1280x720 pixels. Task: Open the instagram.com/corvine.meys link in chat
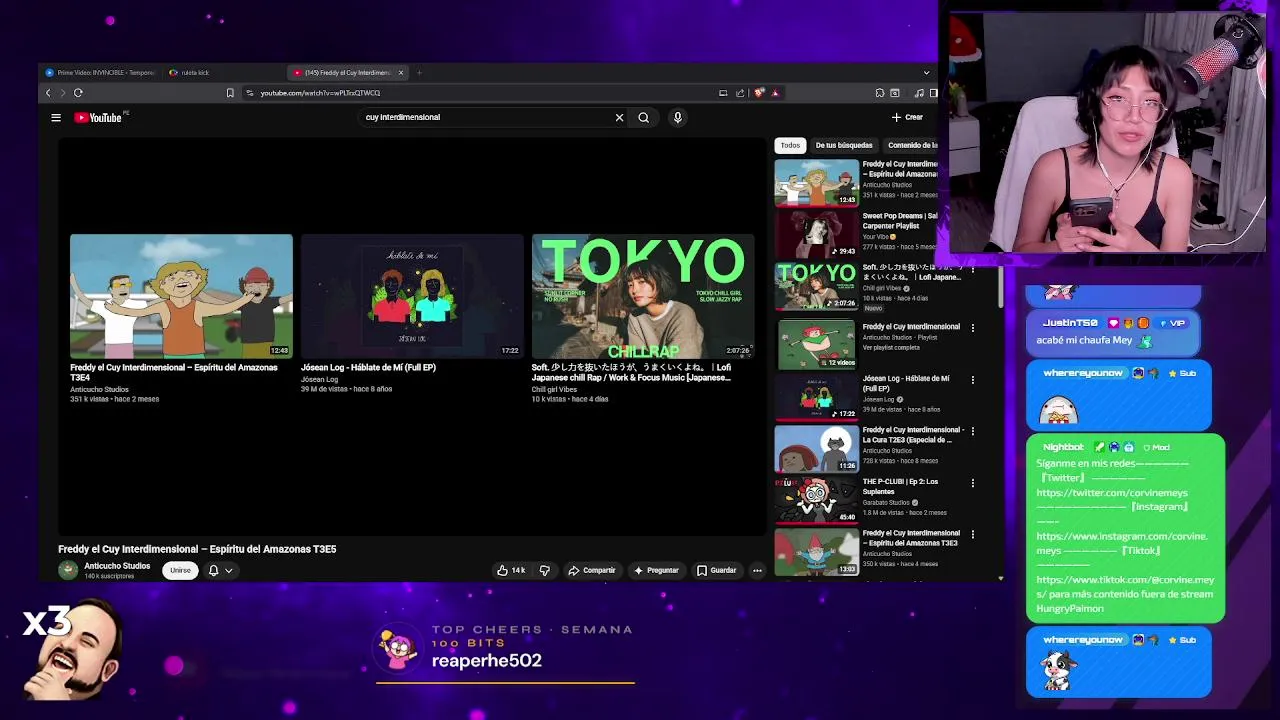coord(1121,543)
